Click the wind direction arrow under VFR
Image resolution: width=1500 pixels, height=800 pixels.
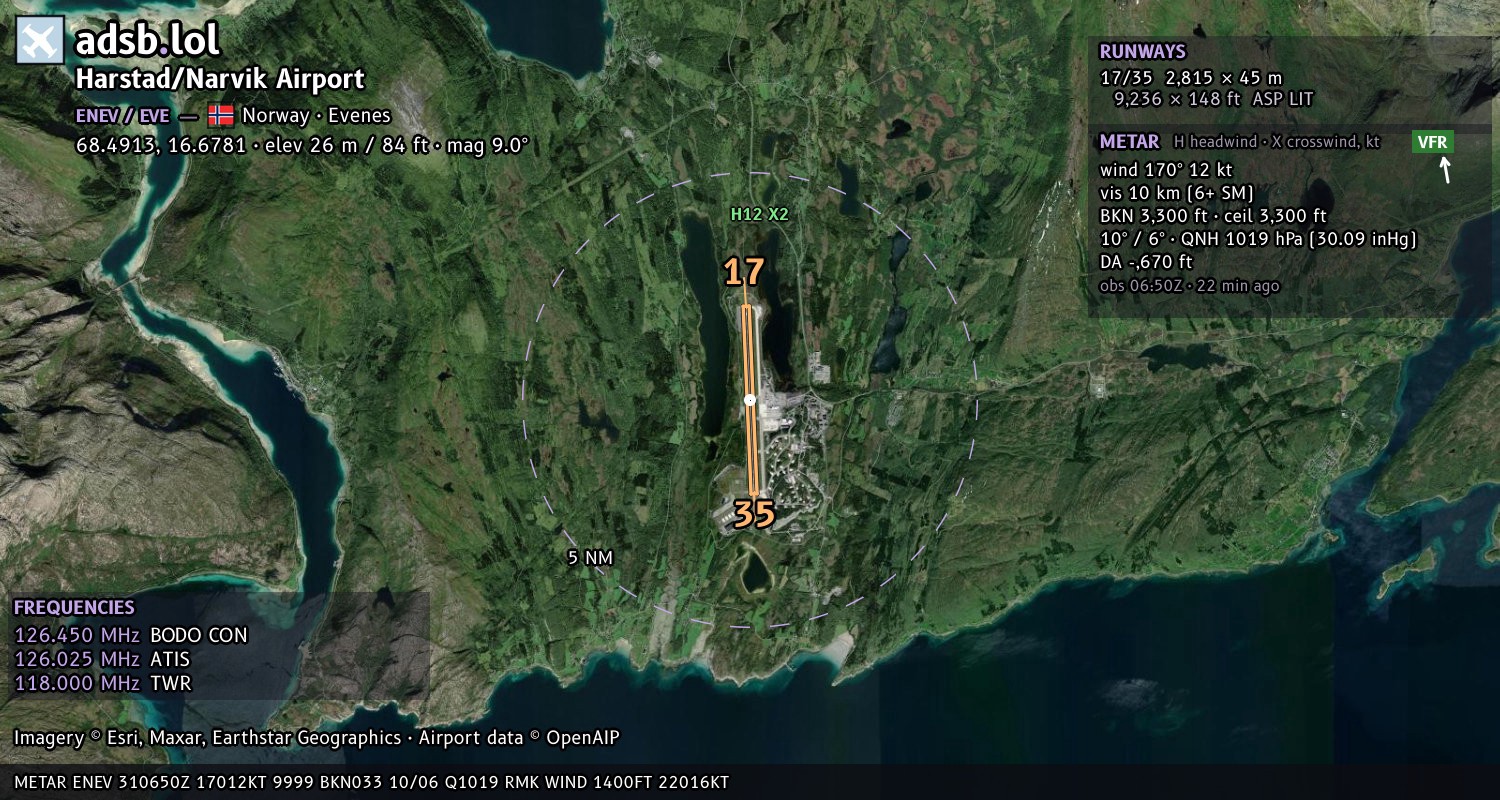(1444, 170)
